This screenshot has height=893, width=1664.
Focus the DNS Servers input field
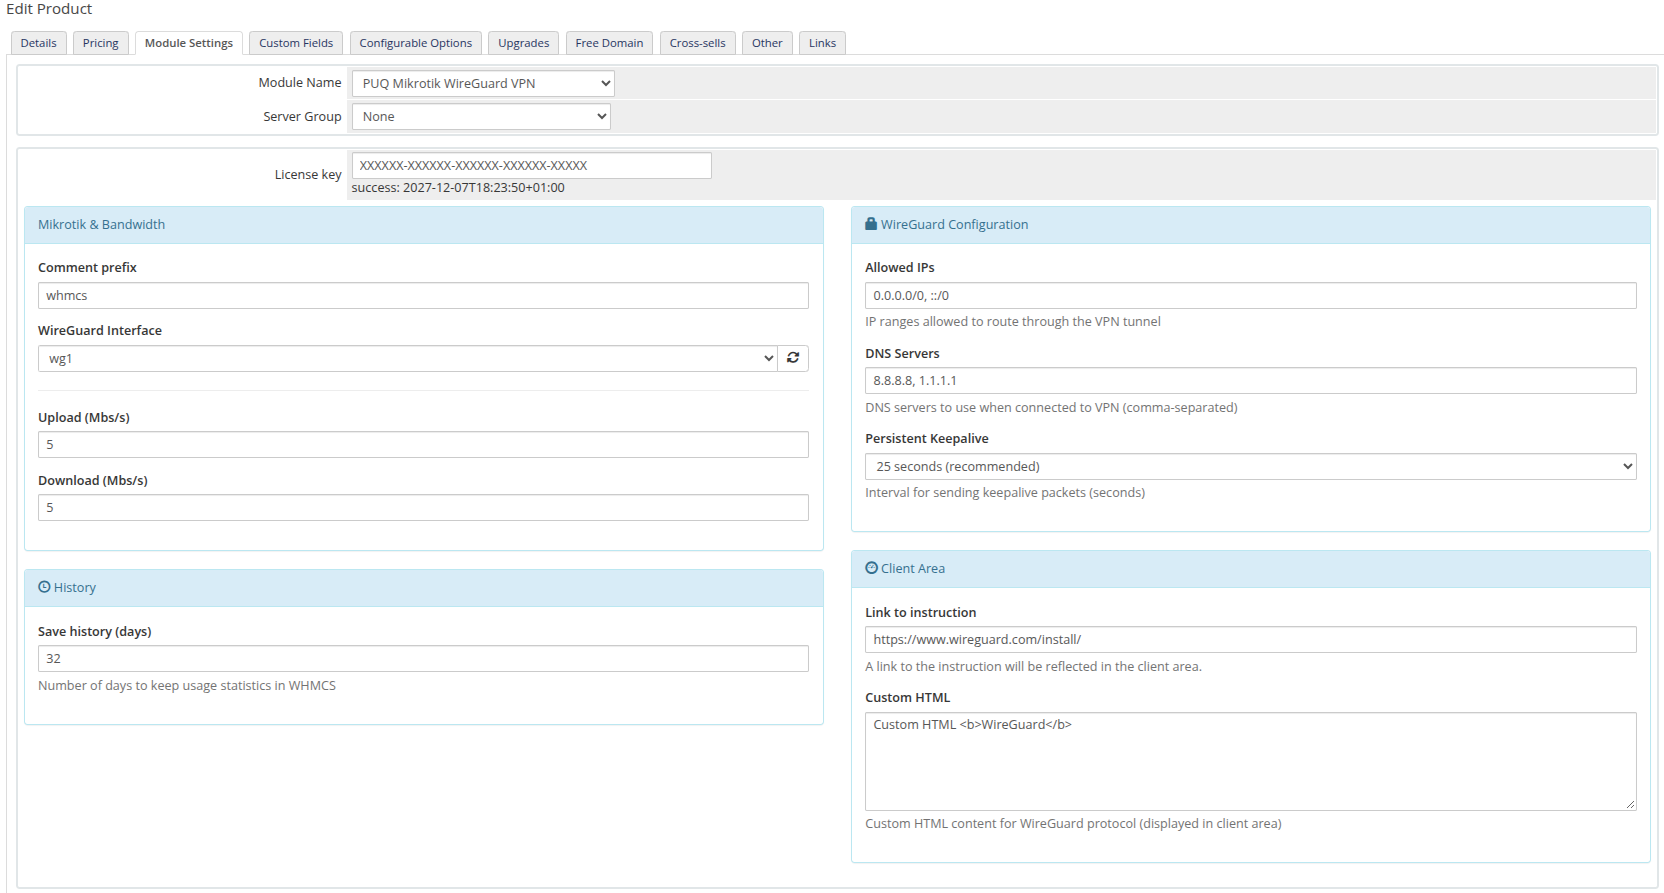[1250, 380]
